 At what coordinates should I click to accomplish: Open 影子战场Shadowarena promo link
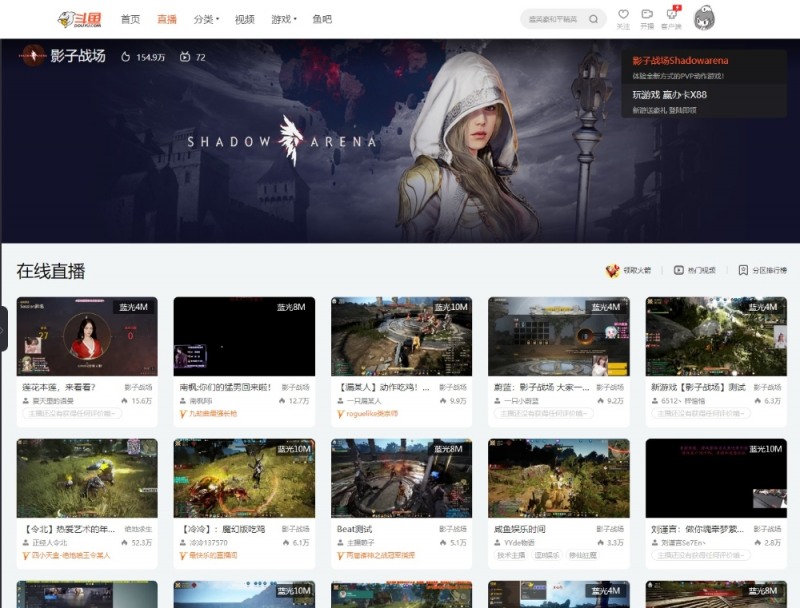680,61
